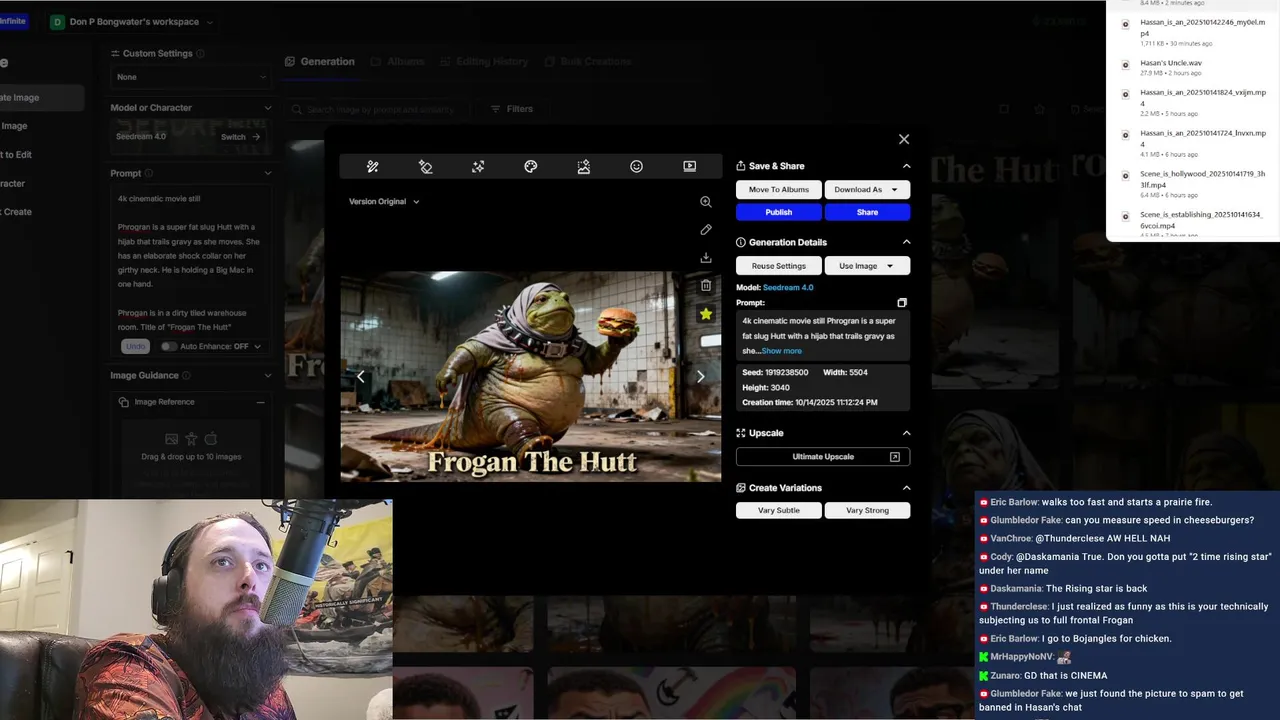The height and width of the screenshot is (720, 1280).
Task: Click the Generation Details info icon
Action: click(x=741, y=242)
